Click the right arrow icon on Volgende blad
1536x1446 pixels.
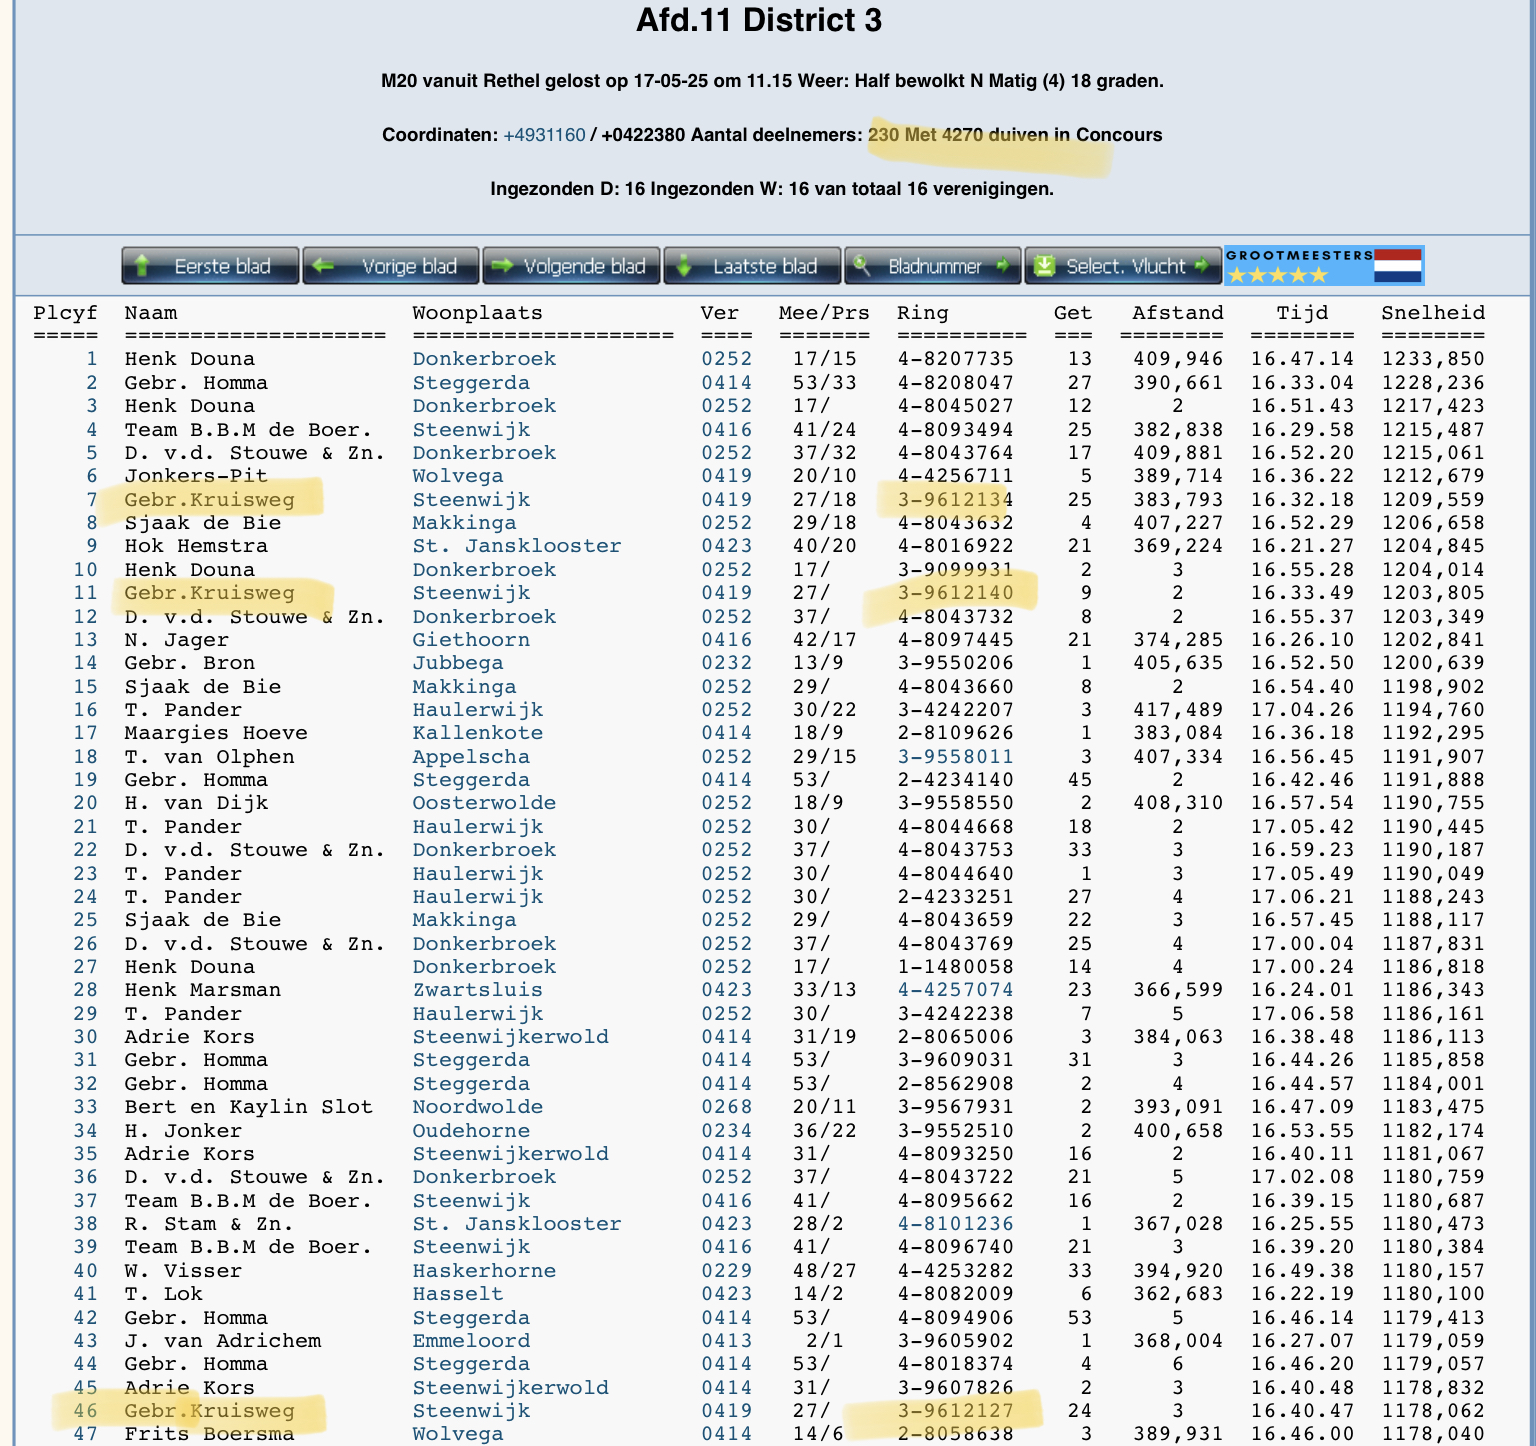(x=502, y=266)
